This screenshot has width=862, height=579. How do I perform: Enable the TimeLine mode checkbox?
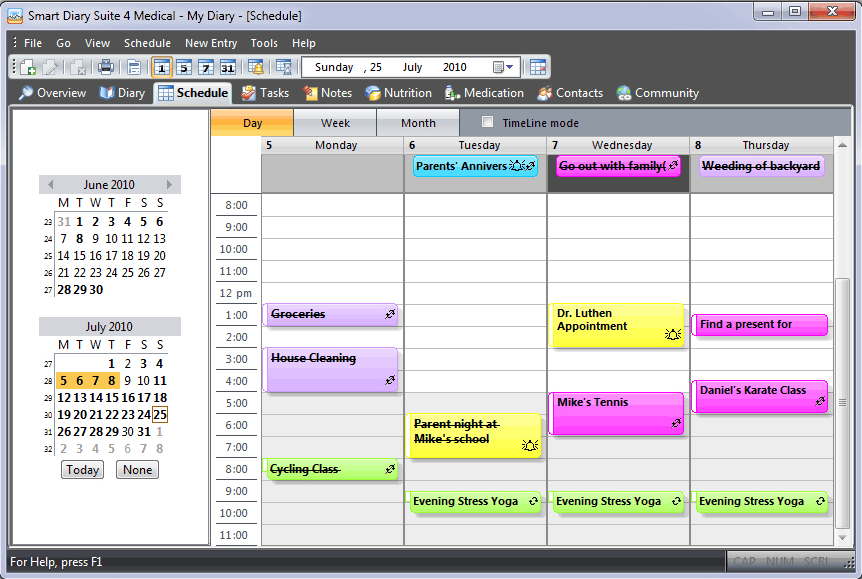(x=488, y=123)
